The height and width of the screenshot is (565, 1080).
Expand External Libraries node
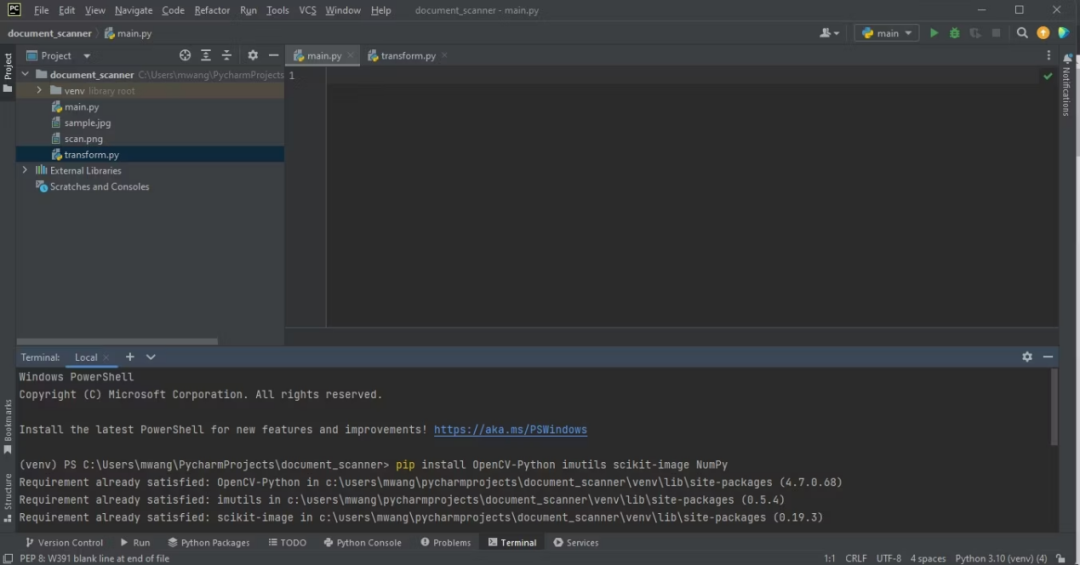[26, 171]
